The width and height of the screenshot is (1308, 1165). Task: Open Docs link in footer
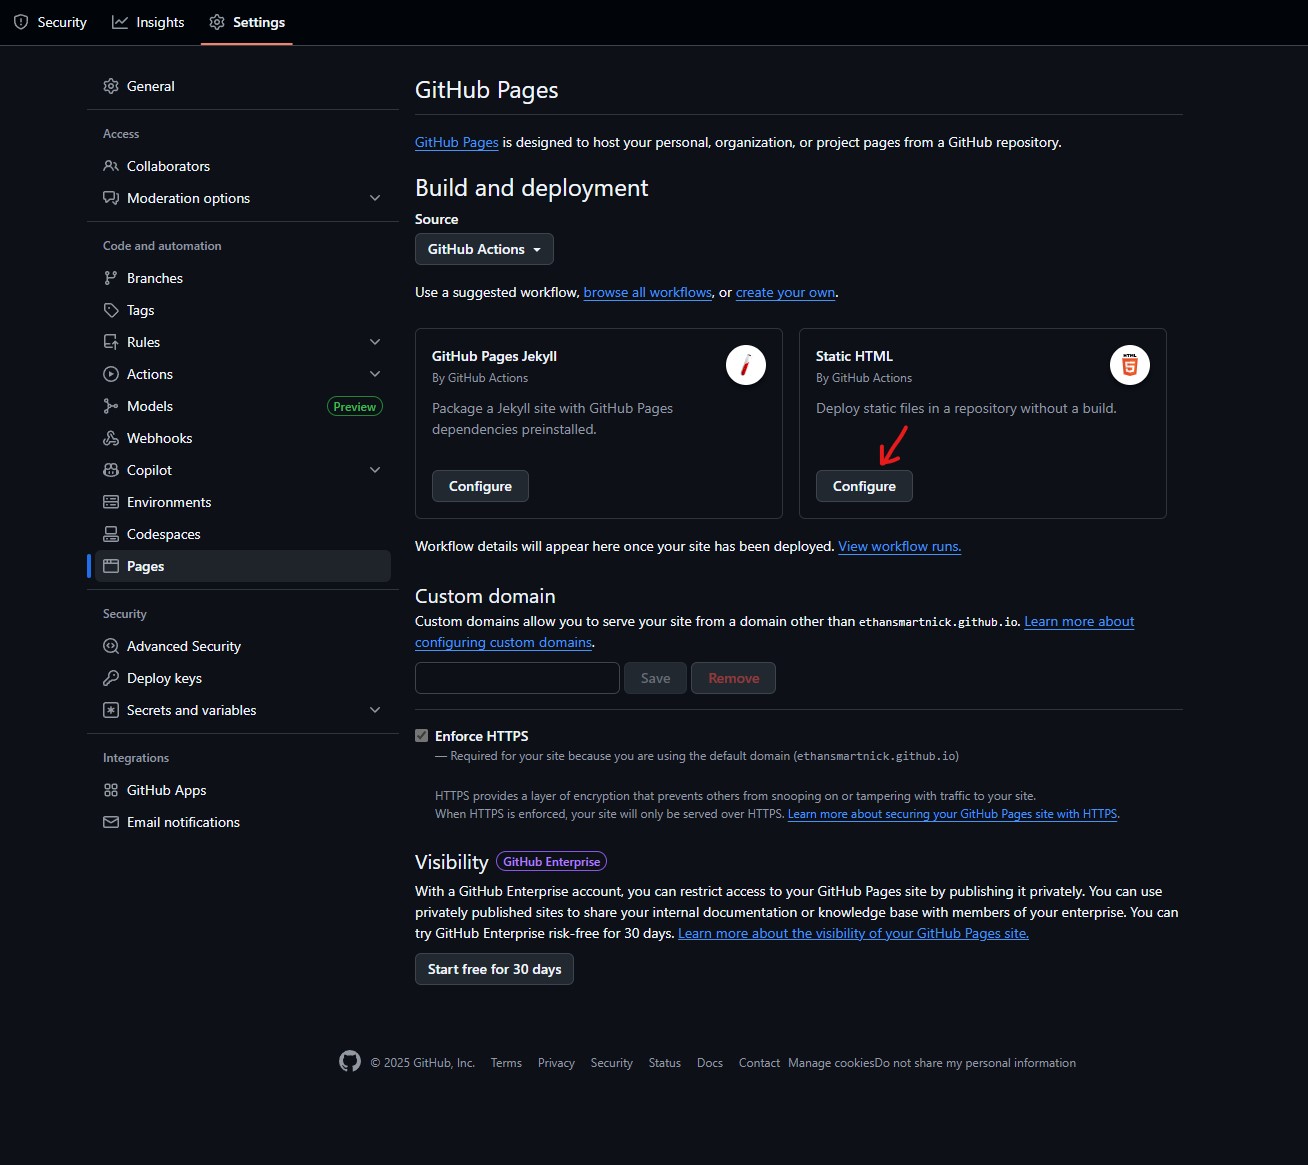[x=710, y=1063]
